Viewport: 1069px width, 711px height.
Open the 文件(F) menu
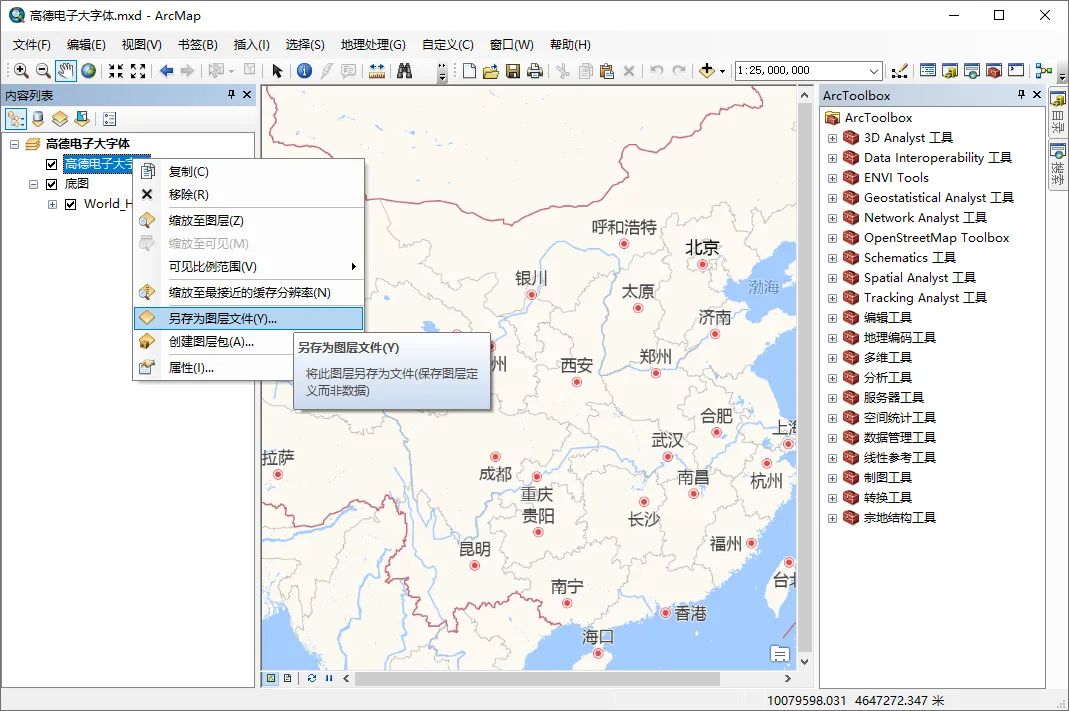pyautogui.click(x=31, y=45)
